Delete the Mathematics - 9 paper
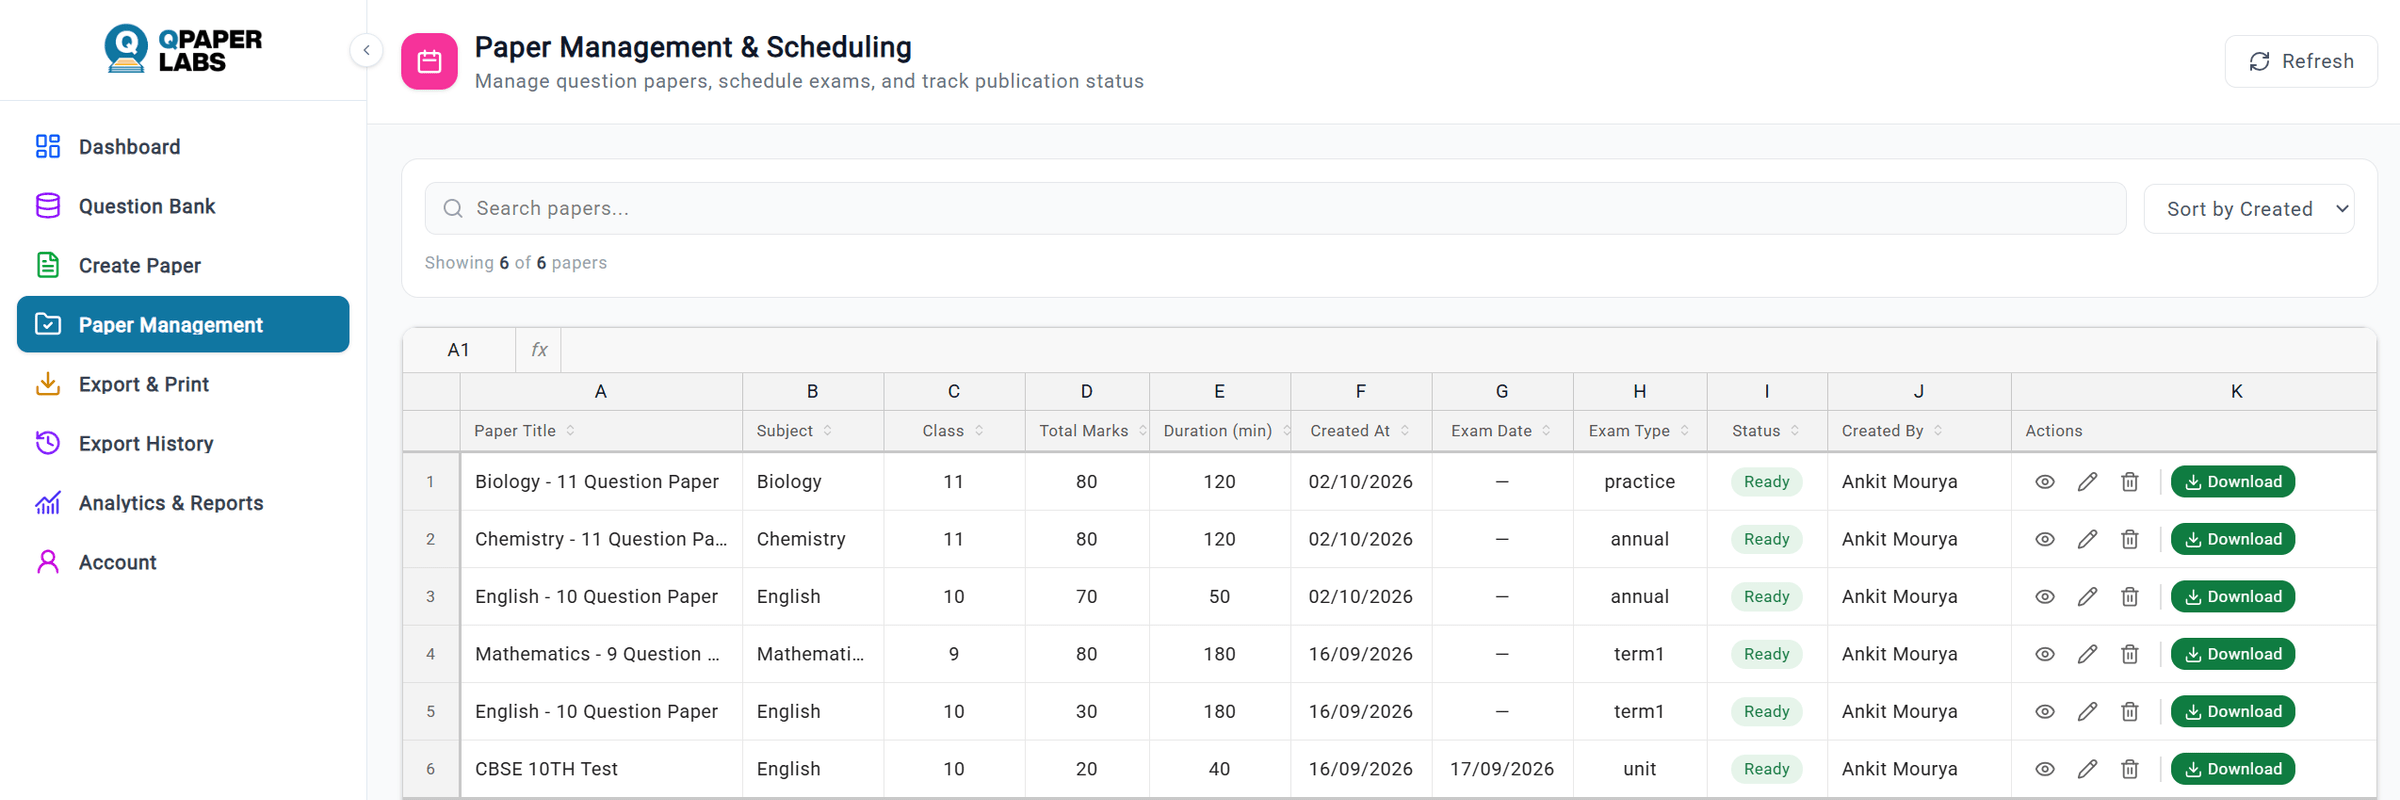The width and height of the screenshot is (2400, 800). [x=2130, y=654]
